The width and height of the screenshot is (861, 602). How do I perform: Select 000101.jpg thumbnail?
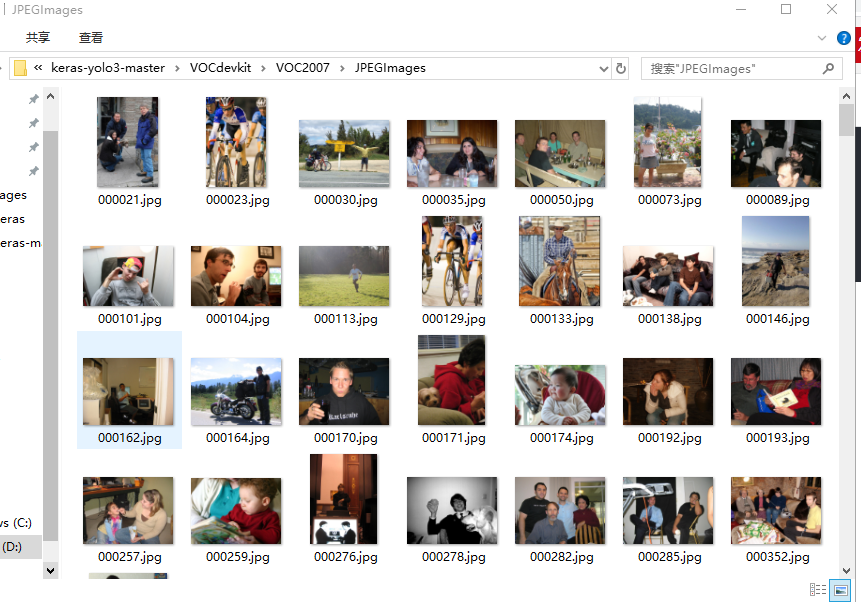coord(128,276)
